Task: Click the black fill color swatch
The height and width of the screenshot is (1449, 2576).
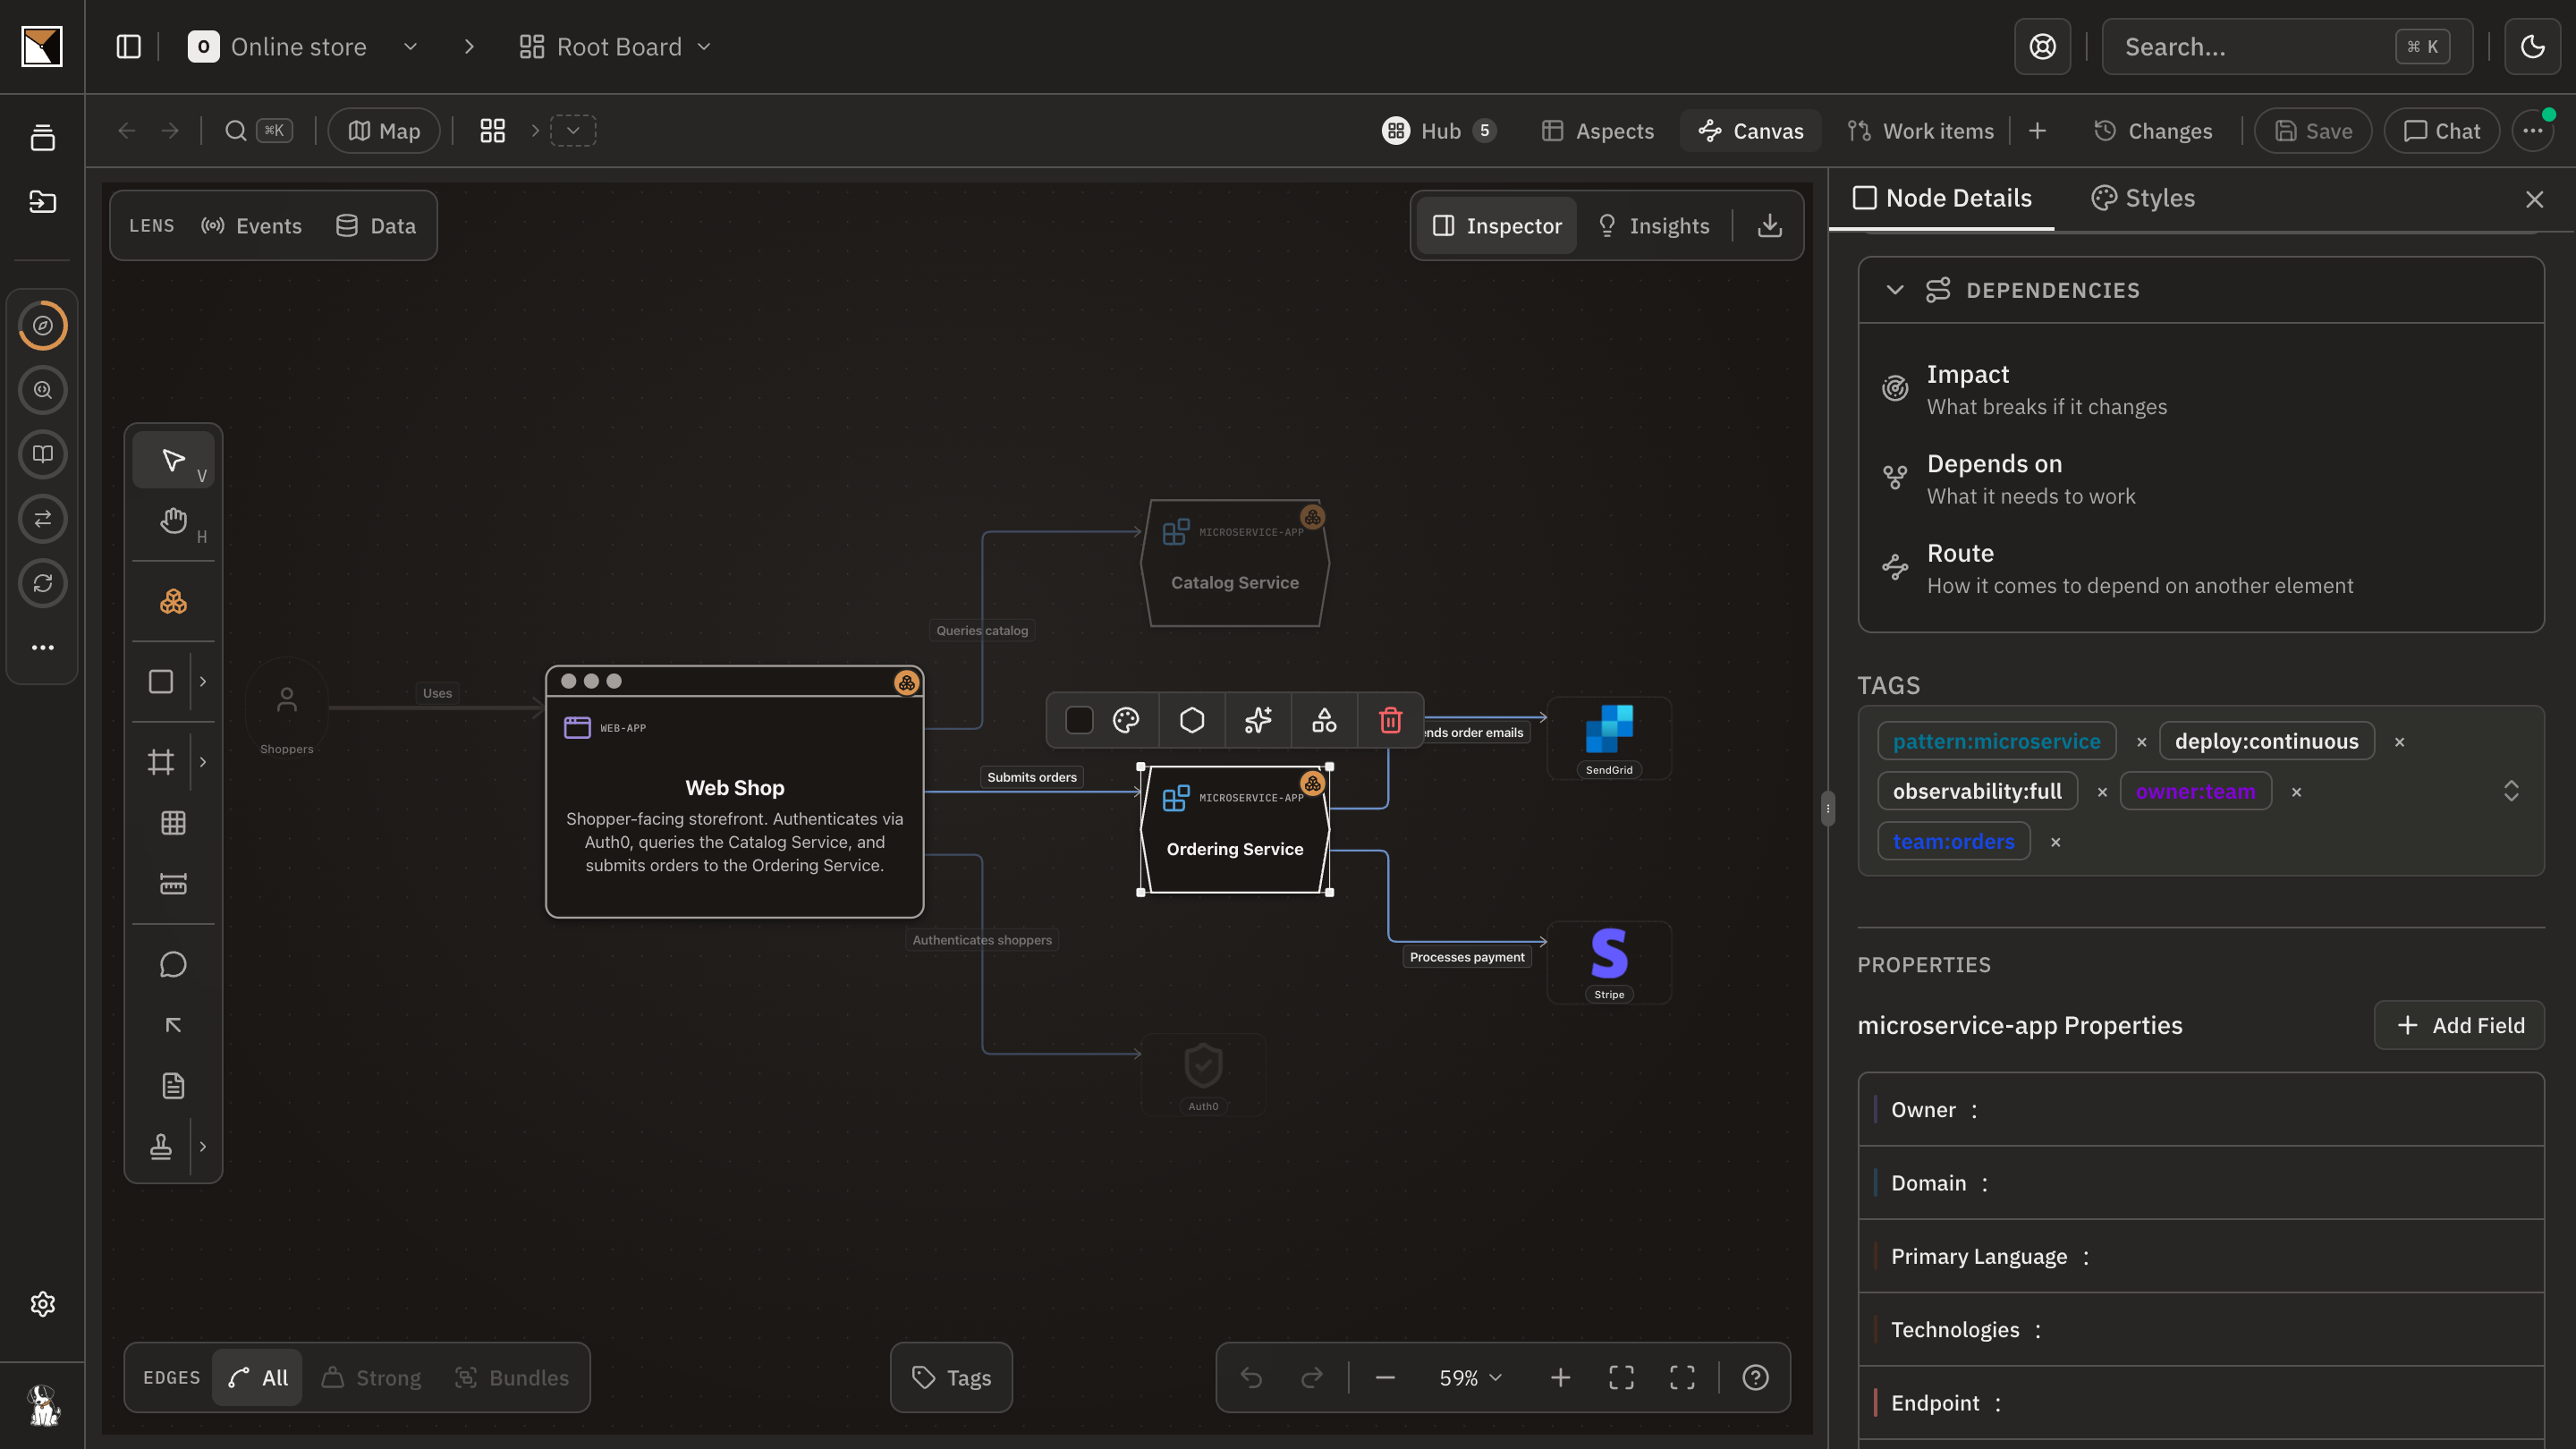Action: (x=1079, y=720)
